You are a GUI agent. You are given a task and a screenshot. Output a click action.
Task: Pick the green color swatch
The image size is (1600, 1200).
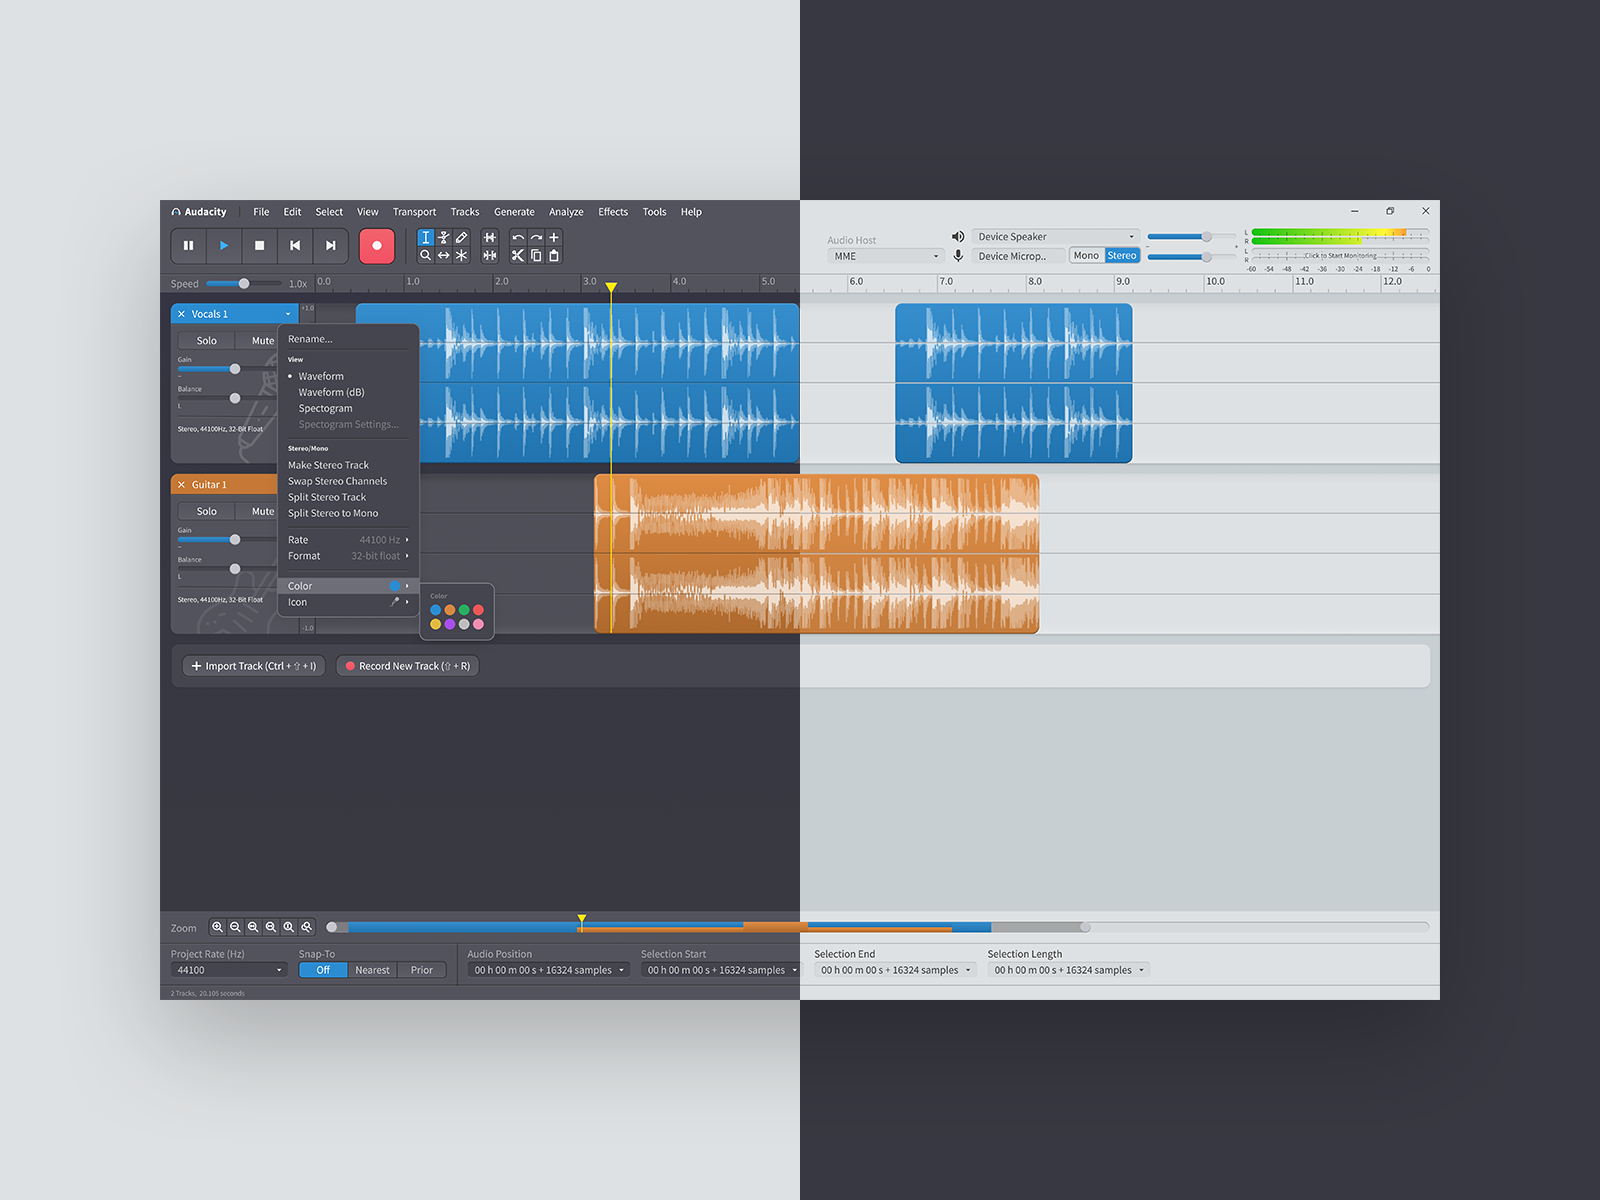point(464,610)
